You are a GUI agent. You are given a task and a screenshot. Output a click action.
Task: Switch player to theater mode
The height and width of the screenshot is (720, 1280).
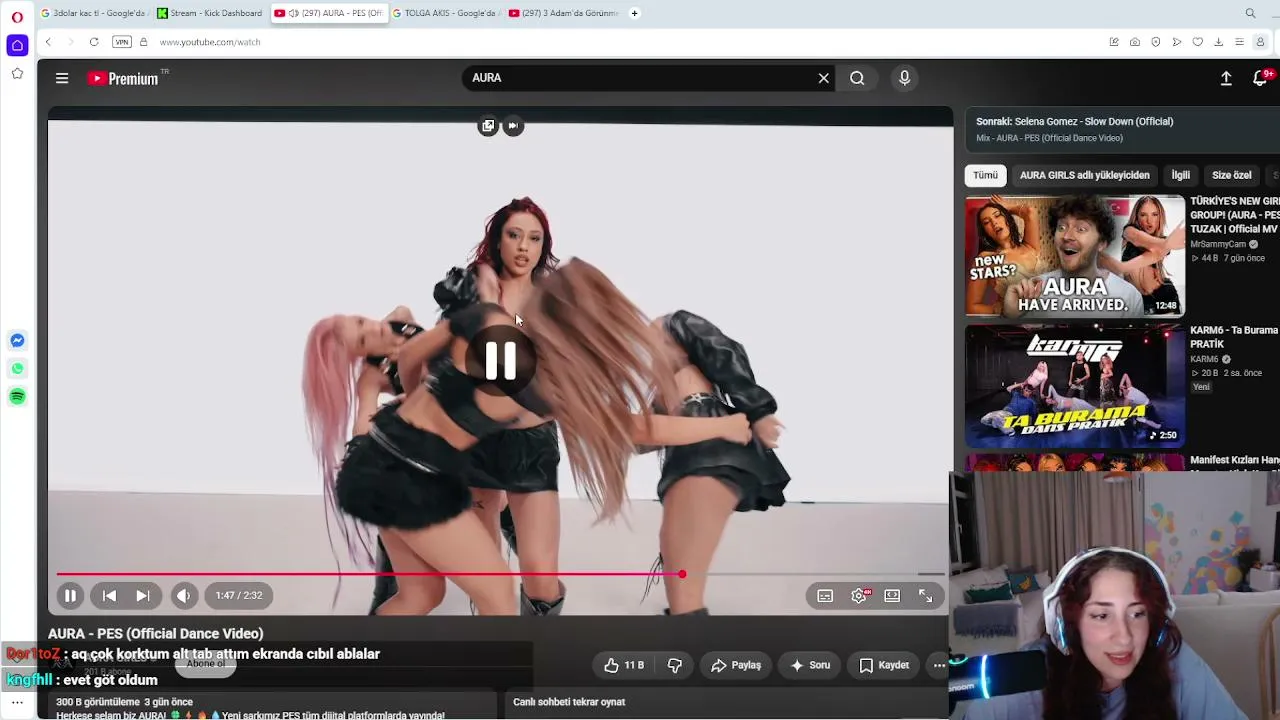tap(892, 596)
